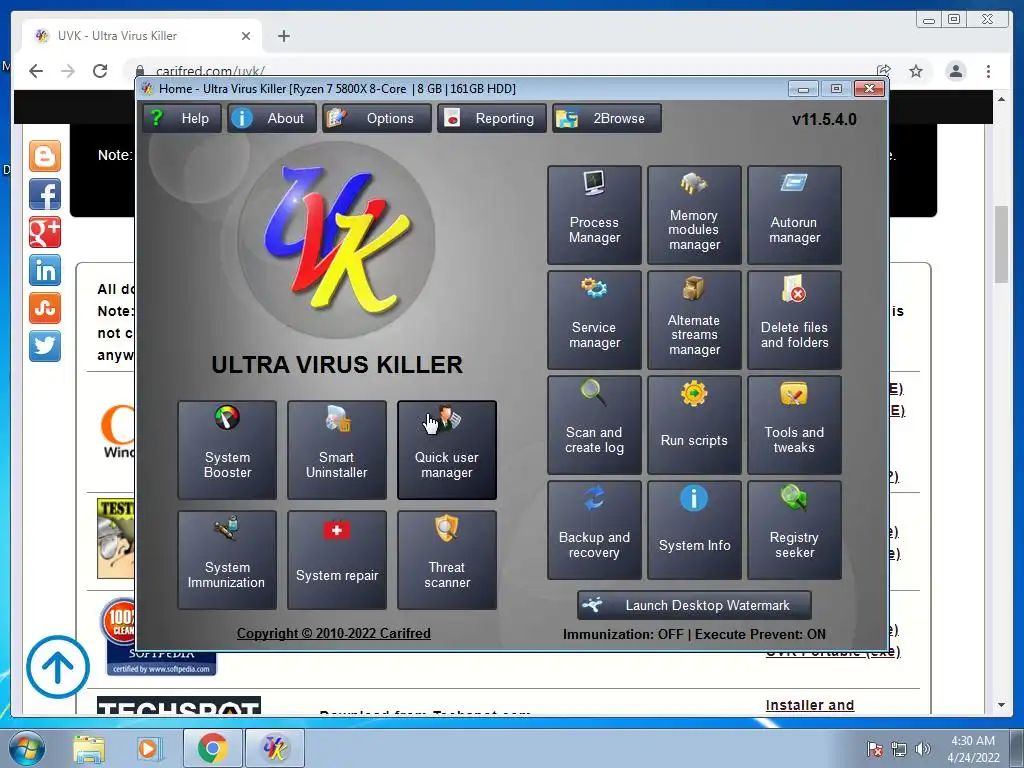Select the UVK - Ultra Virus Killer tab
Screen dimensions: 1024x768
point(142,36)
